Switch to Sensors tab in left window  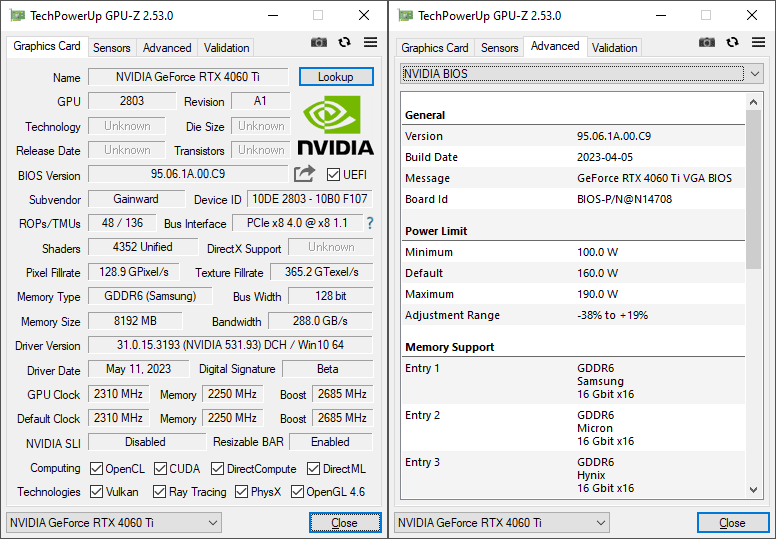pyautogui.click(x=112, y=48)
